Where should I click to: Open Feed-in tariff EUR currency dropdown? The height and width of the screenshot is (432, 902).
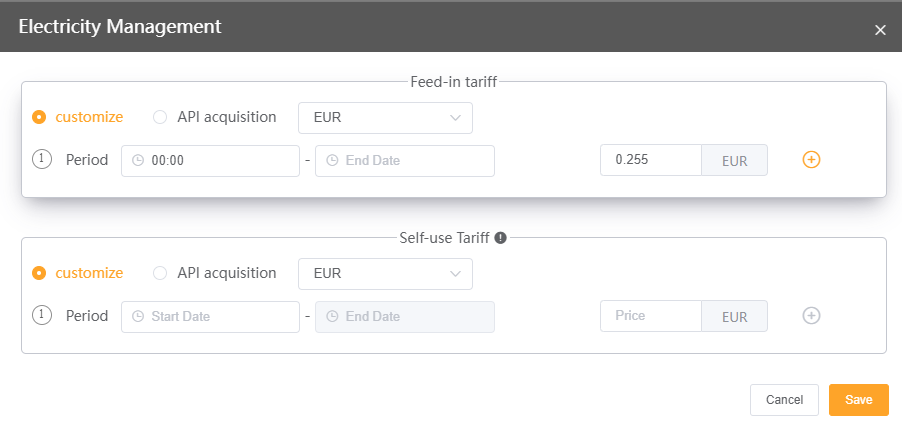click(x=385, y=117)
